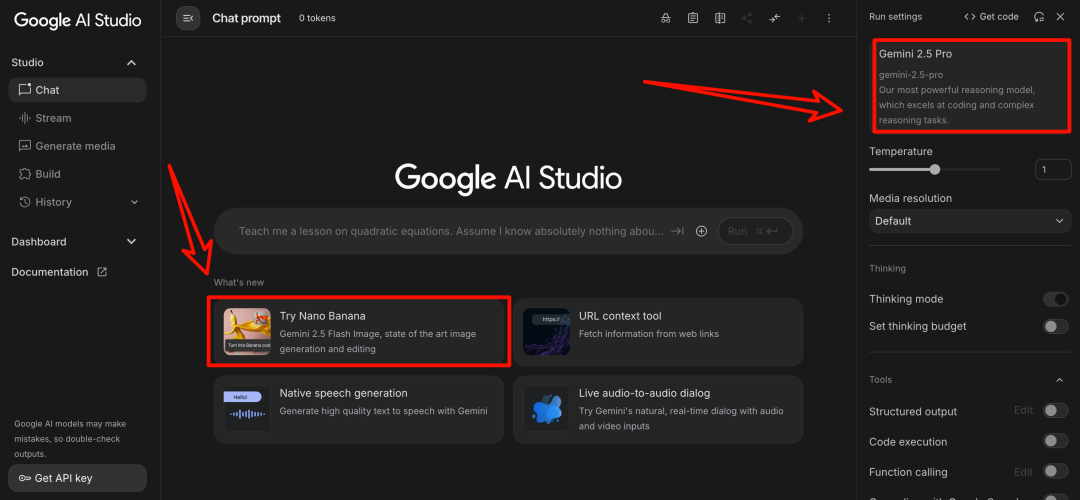Viewport: 1080px width, 500px height.
Task: Open the three-dot more options menu
Action: [828, 18]
